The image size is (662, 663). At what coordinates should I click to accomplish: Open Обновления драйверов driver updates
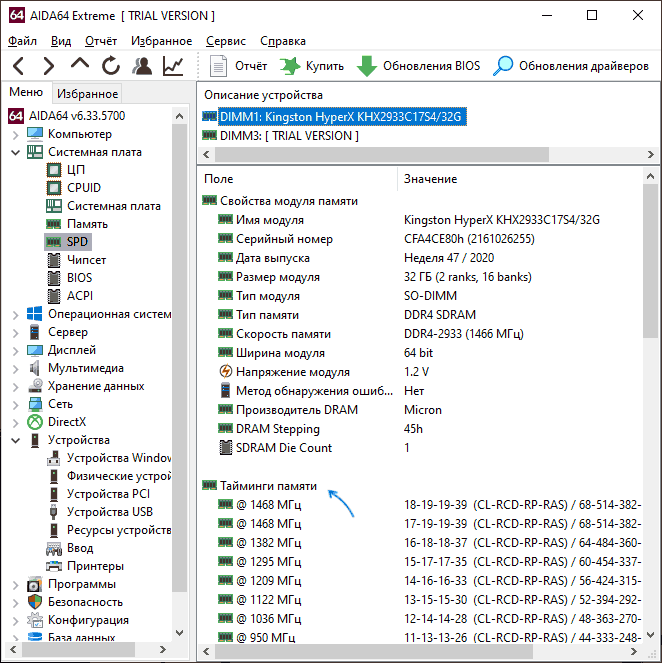click(570, 66)
